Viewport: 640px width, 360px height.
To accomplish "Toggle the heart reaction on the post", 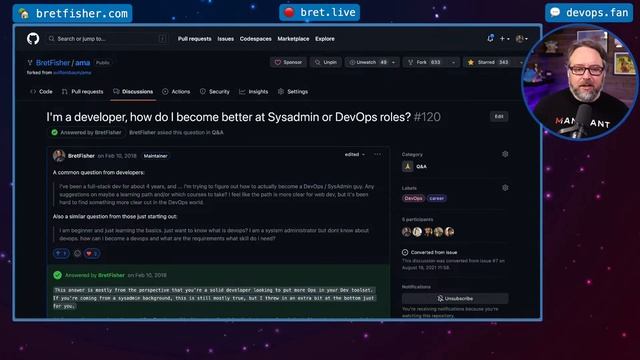I will (92, 253).
